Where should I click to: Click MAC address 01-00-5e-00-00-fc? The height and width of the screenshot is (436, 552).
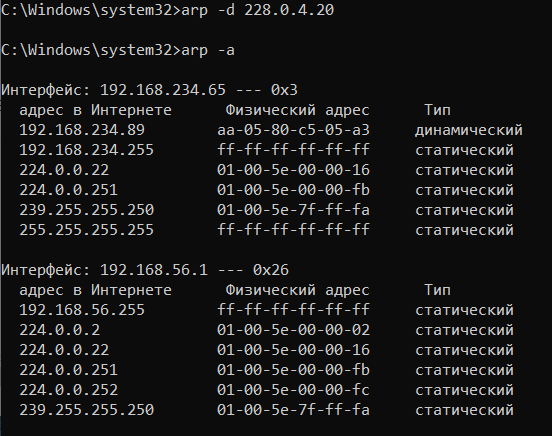294,390
